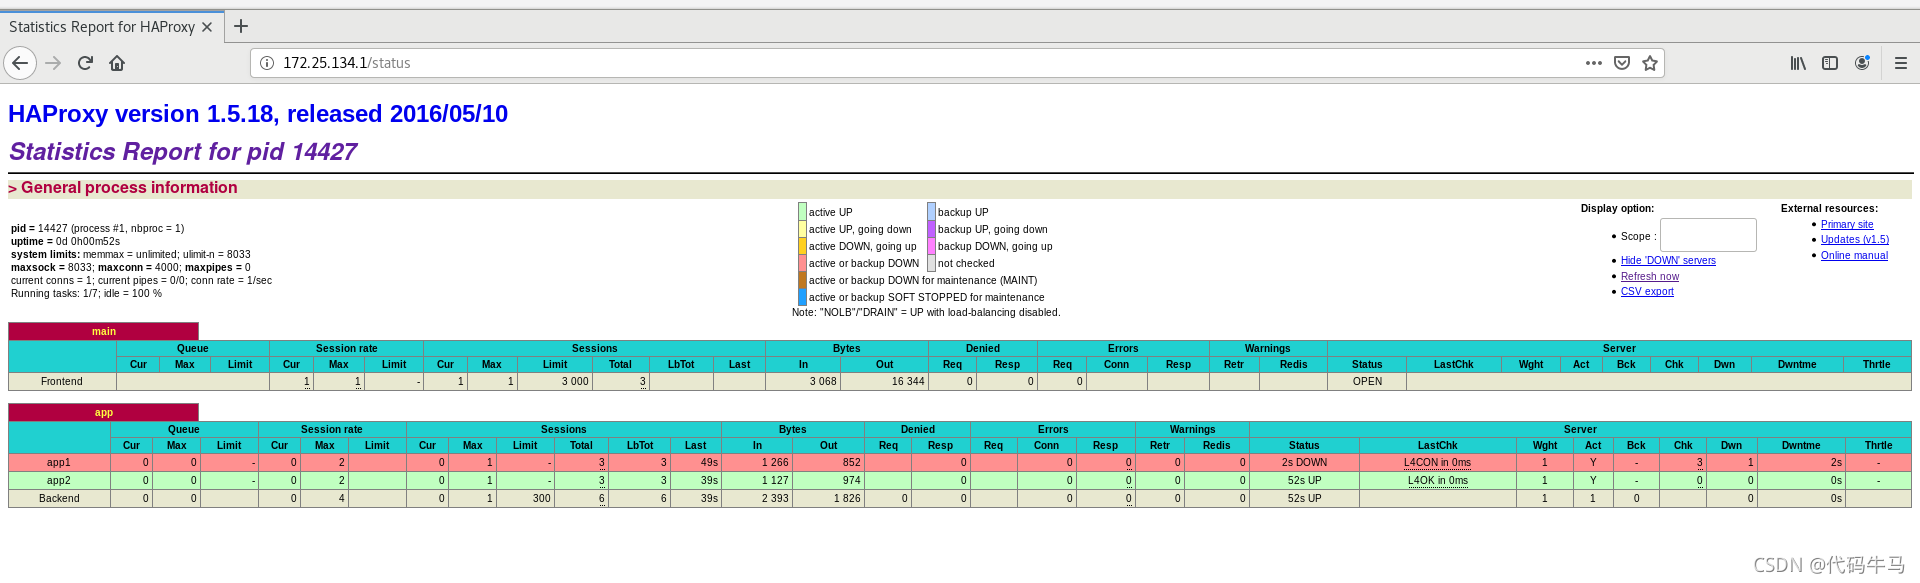Click the '3 068' bytes in value

822,382
